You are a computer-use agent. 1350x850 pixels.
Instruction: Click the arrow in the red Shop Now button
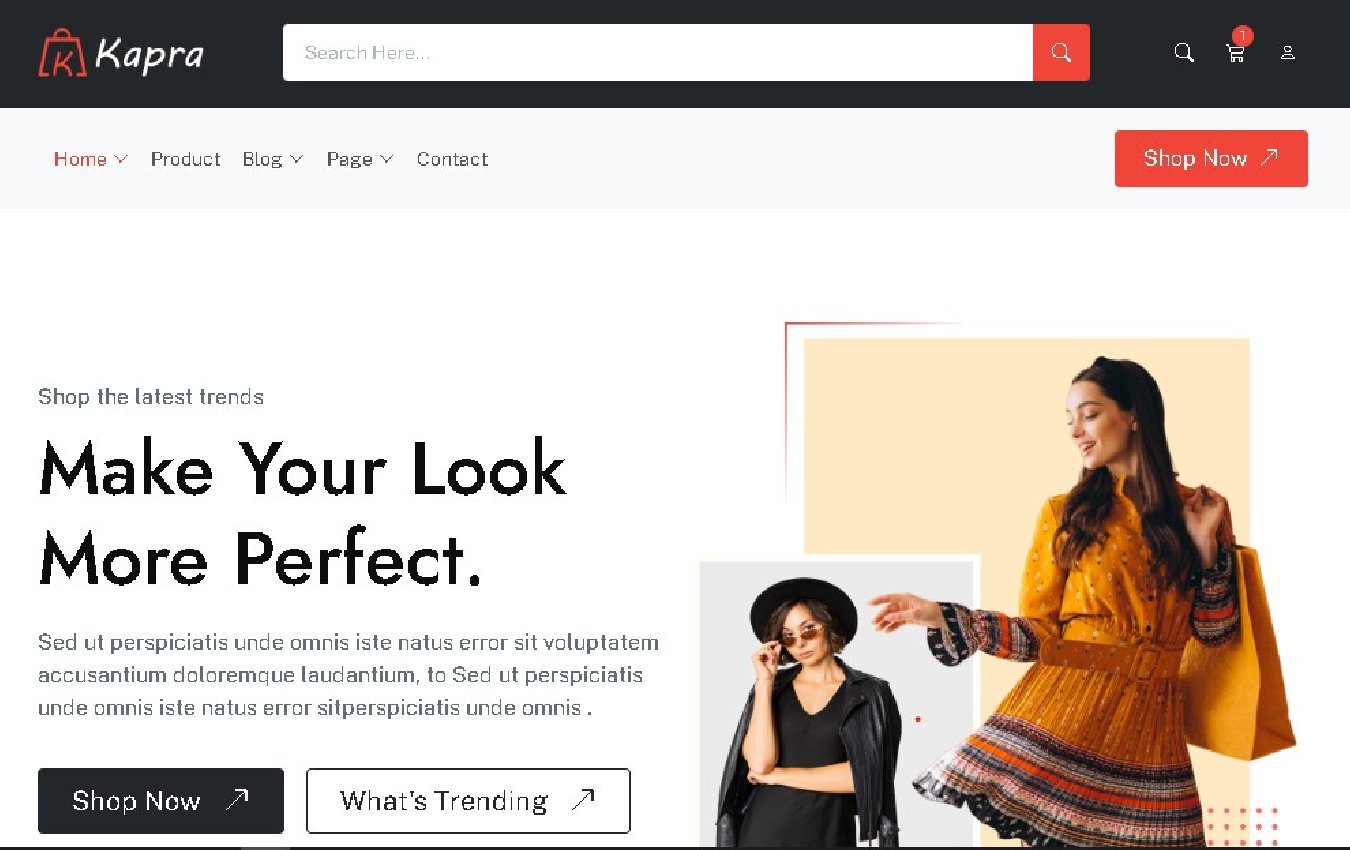coord(1269,157)
